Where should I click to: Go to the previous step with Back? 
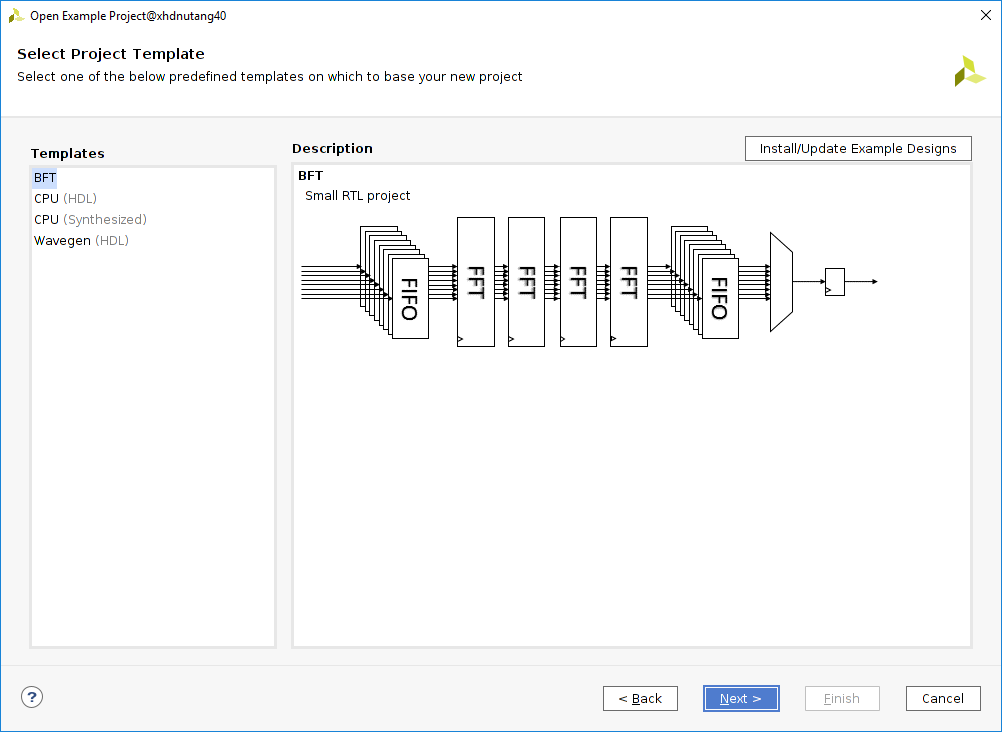(640, 698)
